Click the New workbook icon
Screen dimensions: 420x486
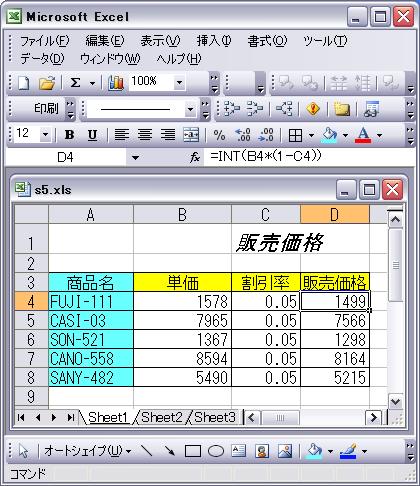tap(24, 83)
